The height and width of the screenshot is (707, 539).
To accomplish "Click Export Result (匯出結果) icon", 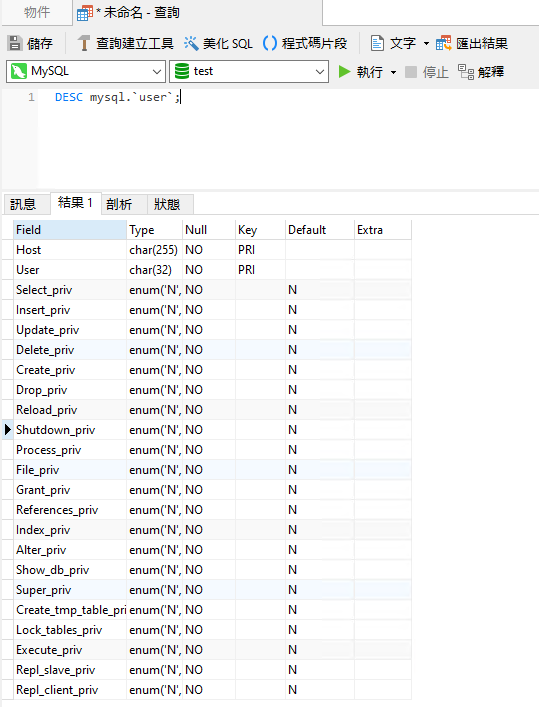I will (444, 43).
